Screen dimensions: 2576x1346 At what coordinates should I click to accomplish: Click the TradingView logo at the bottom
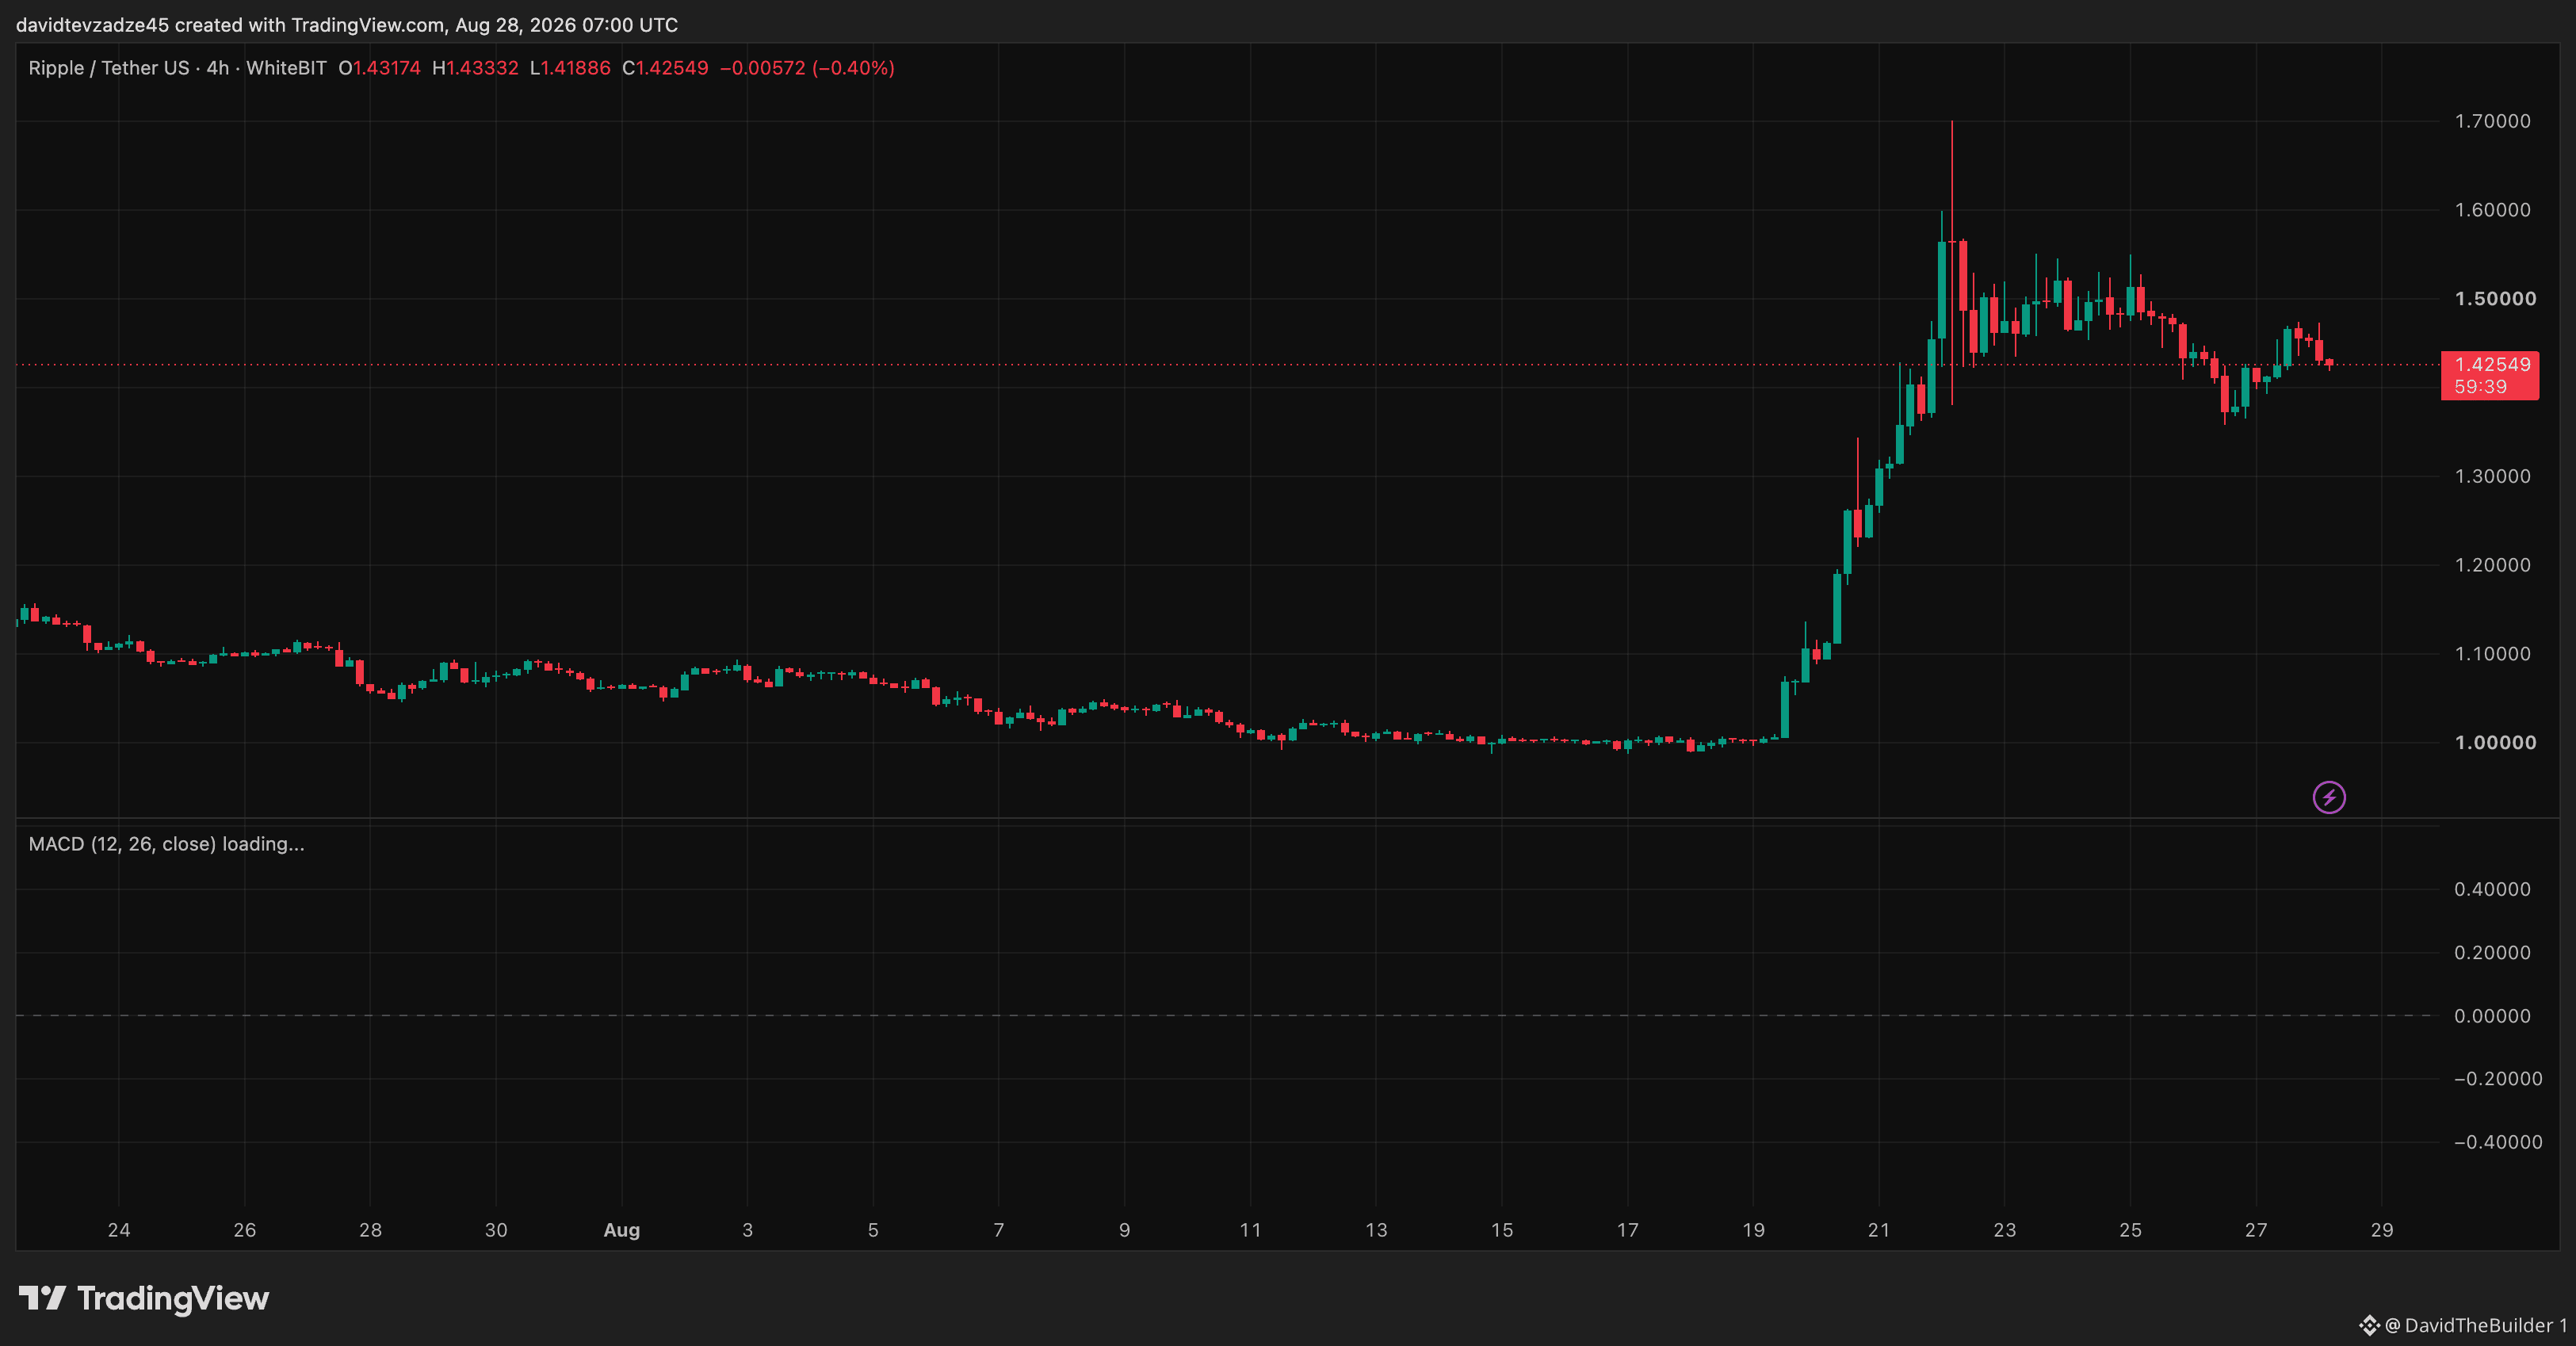[144, 1298]
